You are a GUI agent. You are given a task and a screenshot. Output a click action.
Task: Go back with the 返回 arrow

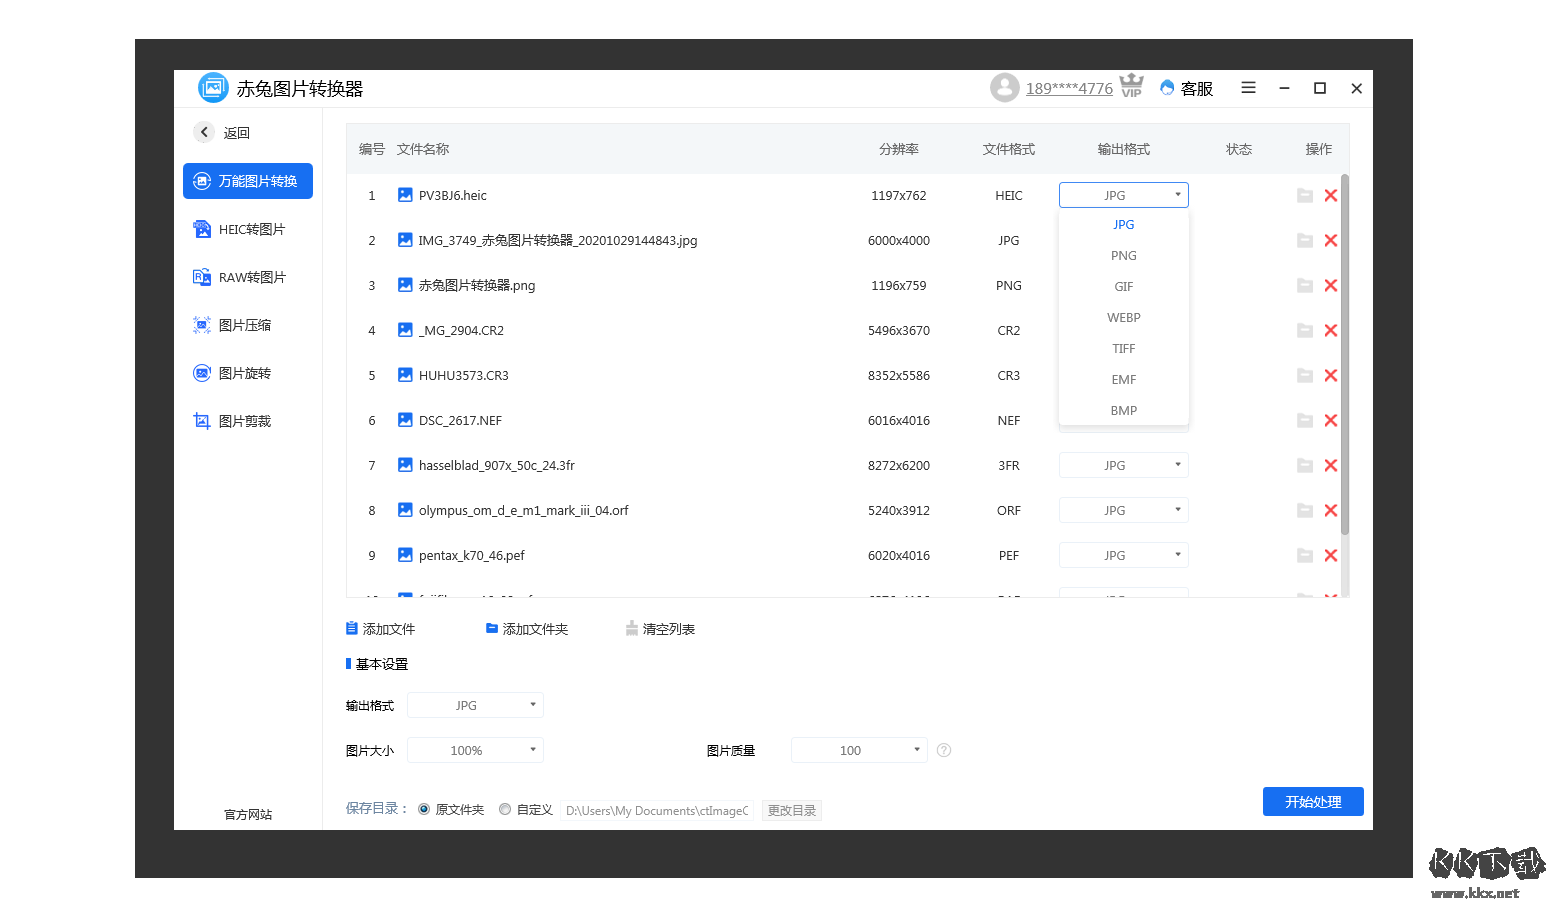click(x=204, y=132)
